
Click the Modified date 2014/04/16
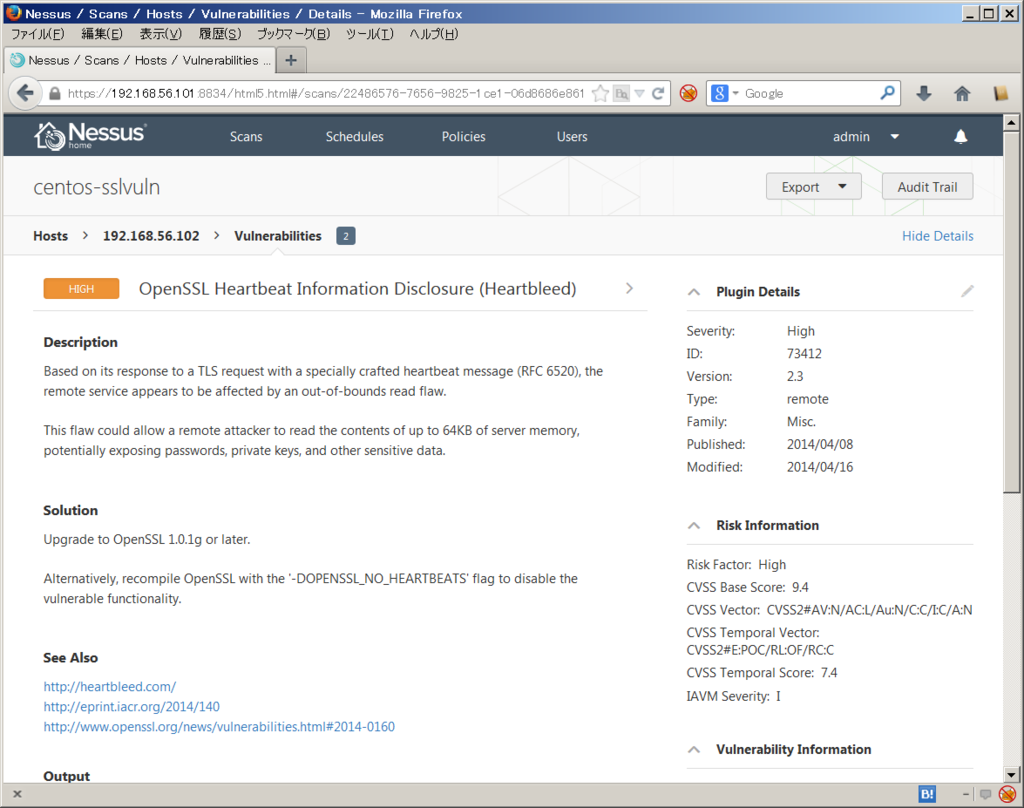point(820,467)
